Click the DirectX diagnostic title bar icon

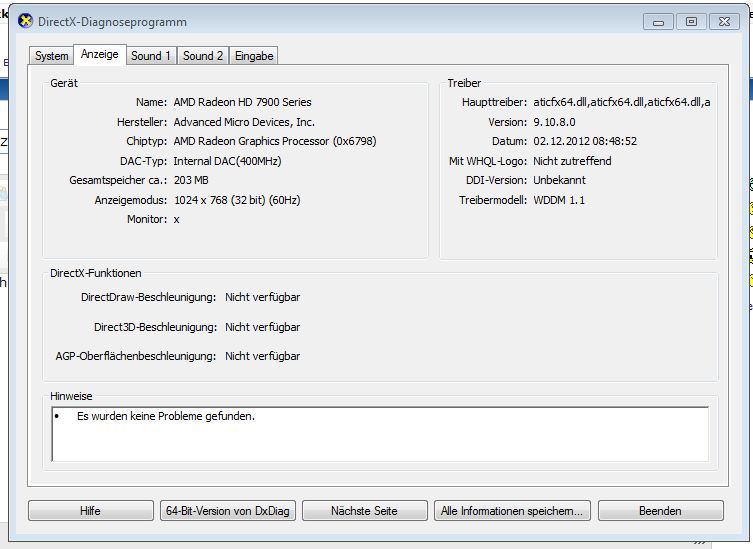point(25,22)
